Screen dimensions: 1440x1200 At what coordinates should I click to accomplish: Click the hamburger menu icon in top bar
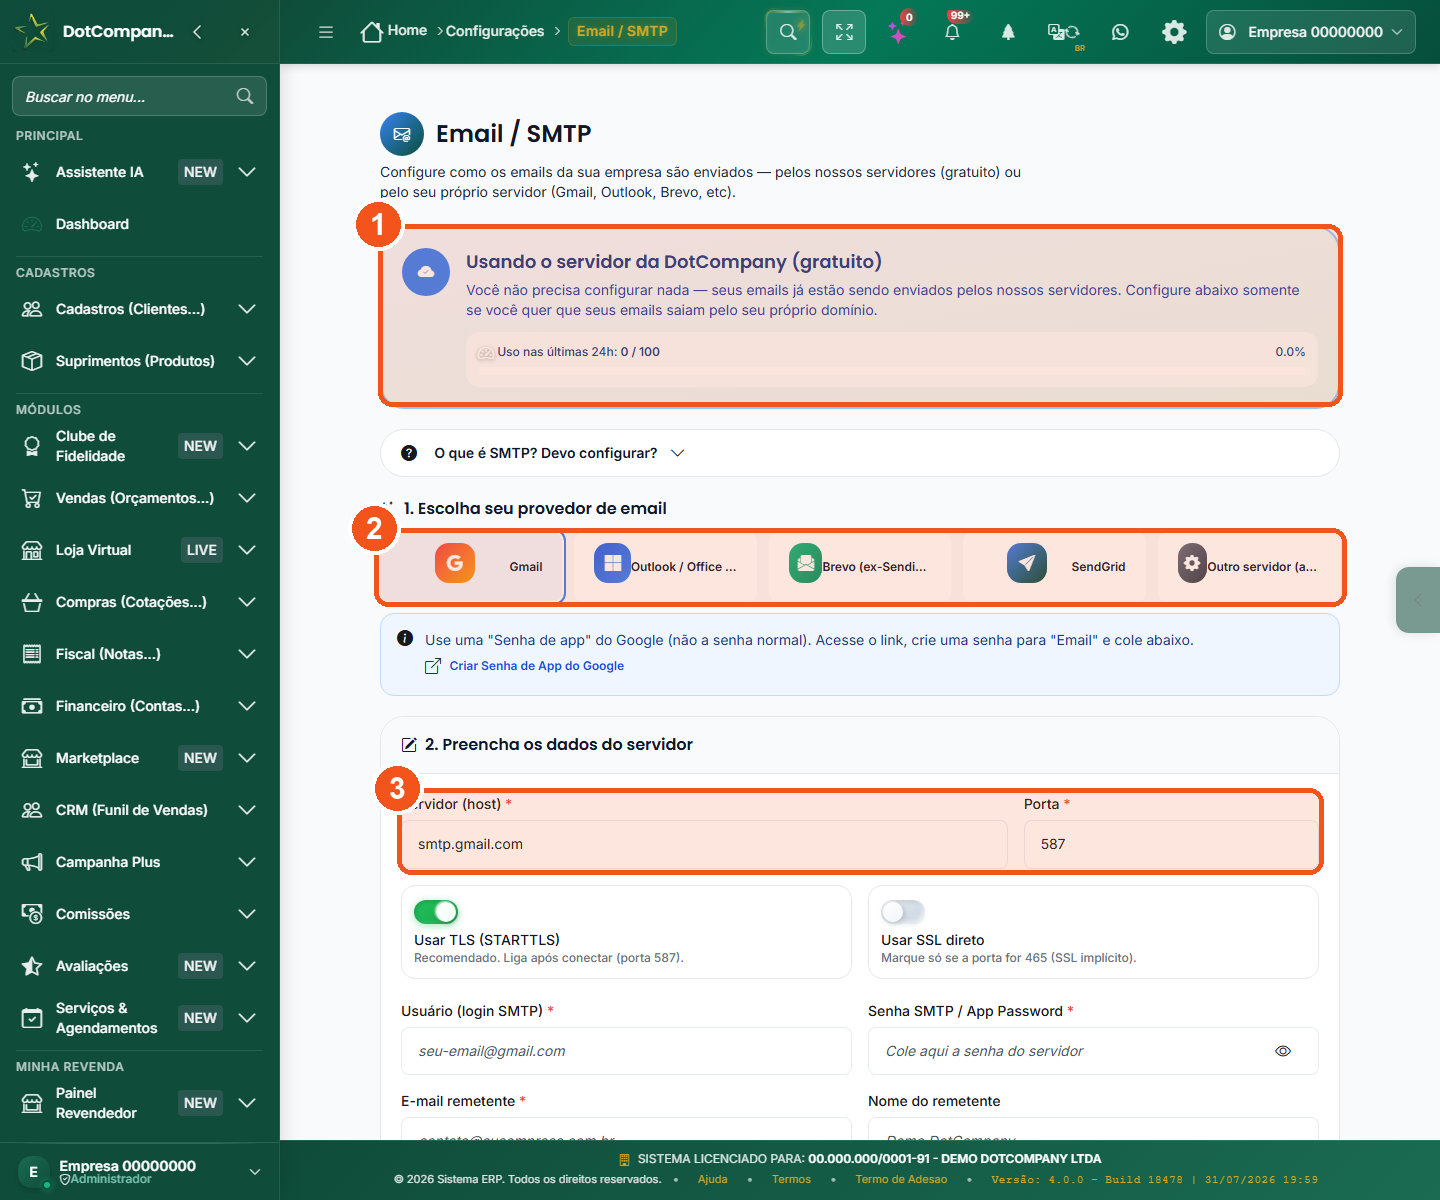coord(326,32)
